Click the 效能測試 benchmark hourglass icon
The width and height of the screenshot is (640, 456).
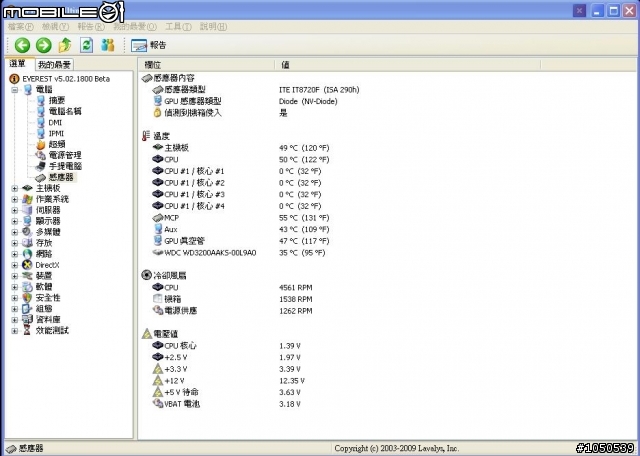[x=27, y=331]
